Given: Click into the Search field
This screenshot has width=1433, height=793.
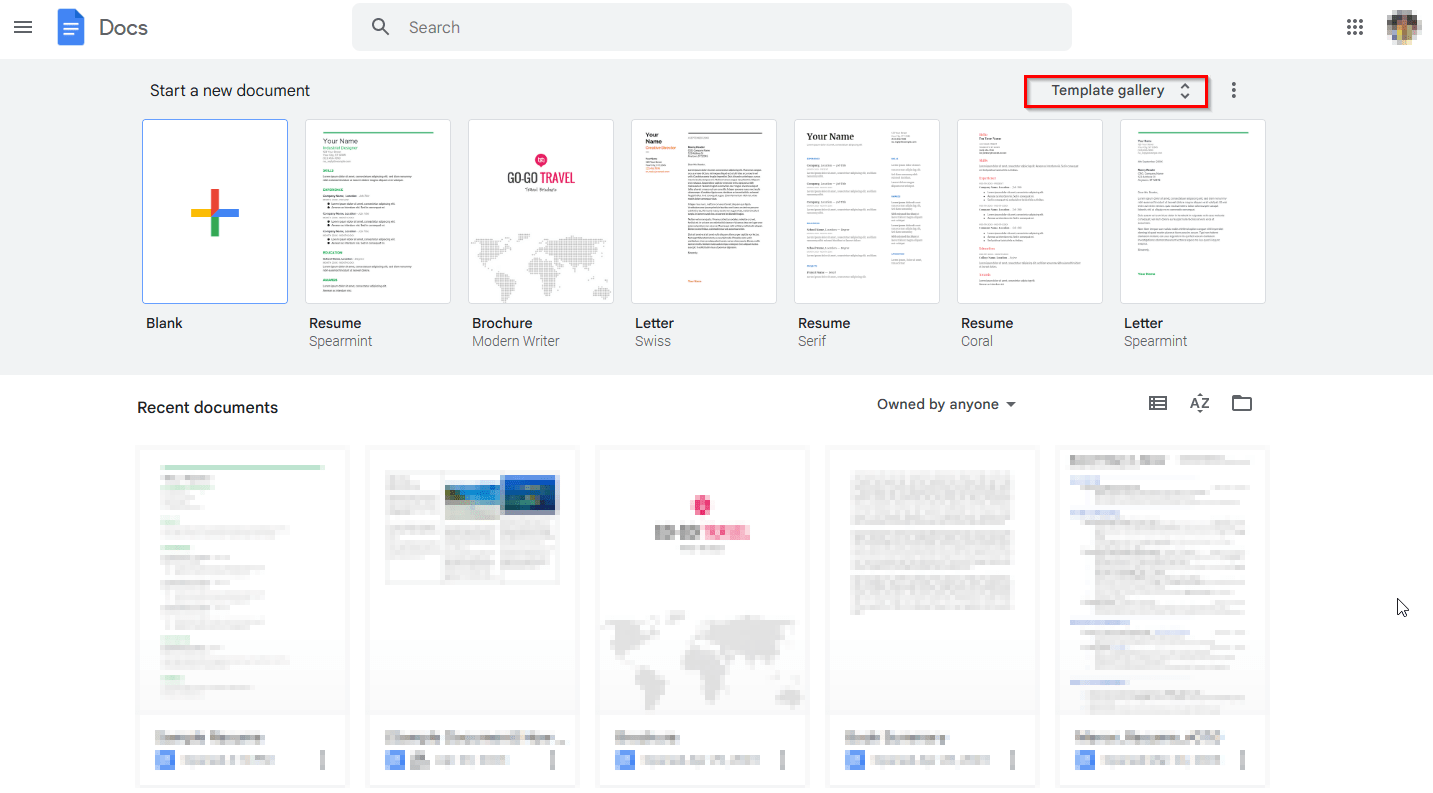Looking at the screenshot, I should (x=712, y=27).
